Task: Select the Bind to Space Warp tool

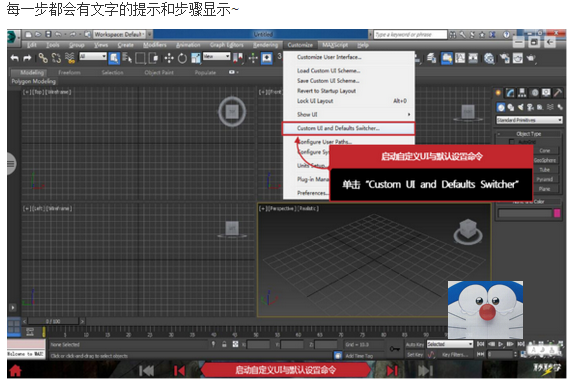Action: pyautogui.click(x=69, y=58)
